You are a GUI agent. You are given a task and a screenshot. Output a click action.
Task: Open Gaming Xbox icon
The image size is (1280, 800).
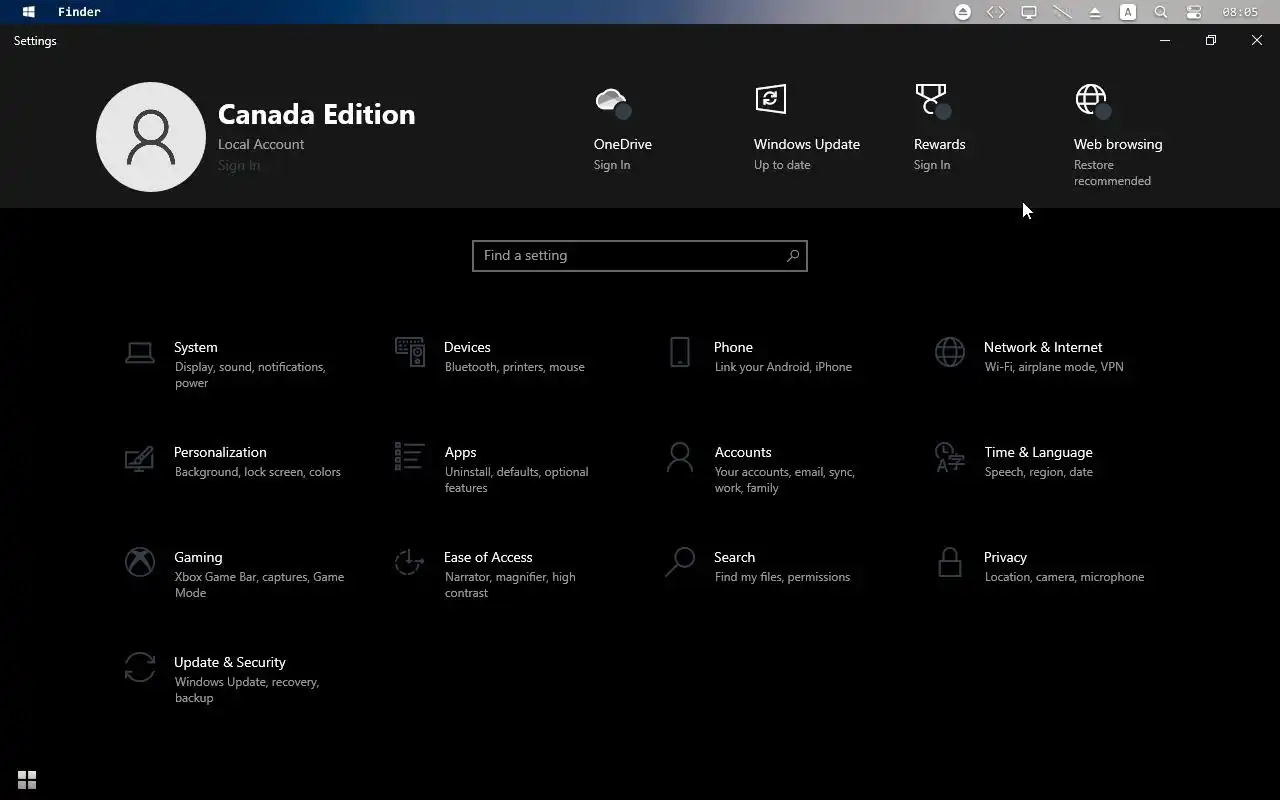(140, 562)
